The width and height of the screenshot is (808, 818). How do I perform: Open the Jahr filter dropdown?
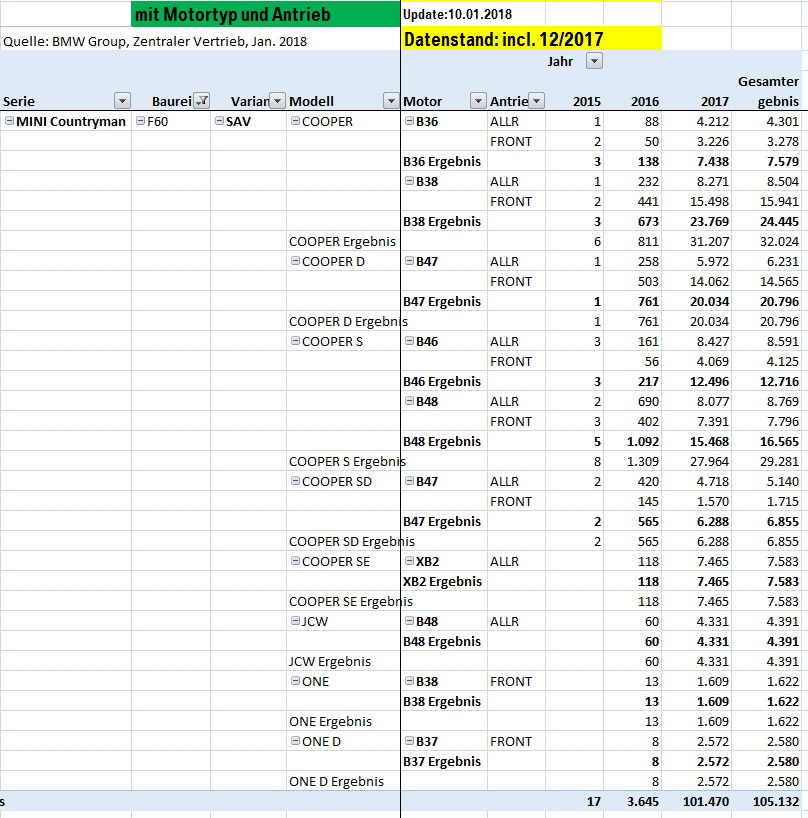(594, 61)
